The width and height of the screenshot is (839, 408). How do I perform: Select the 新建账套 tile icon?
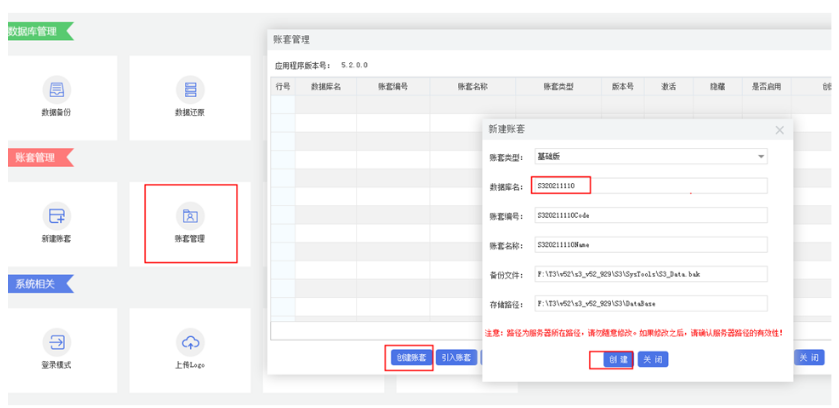point(57,215)
